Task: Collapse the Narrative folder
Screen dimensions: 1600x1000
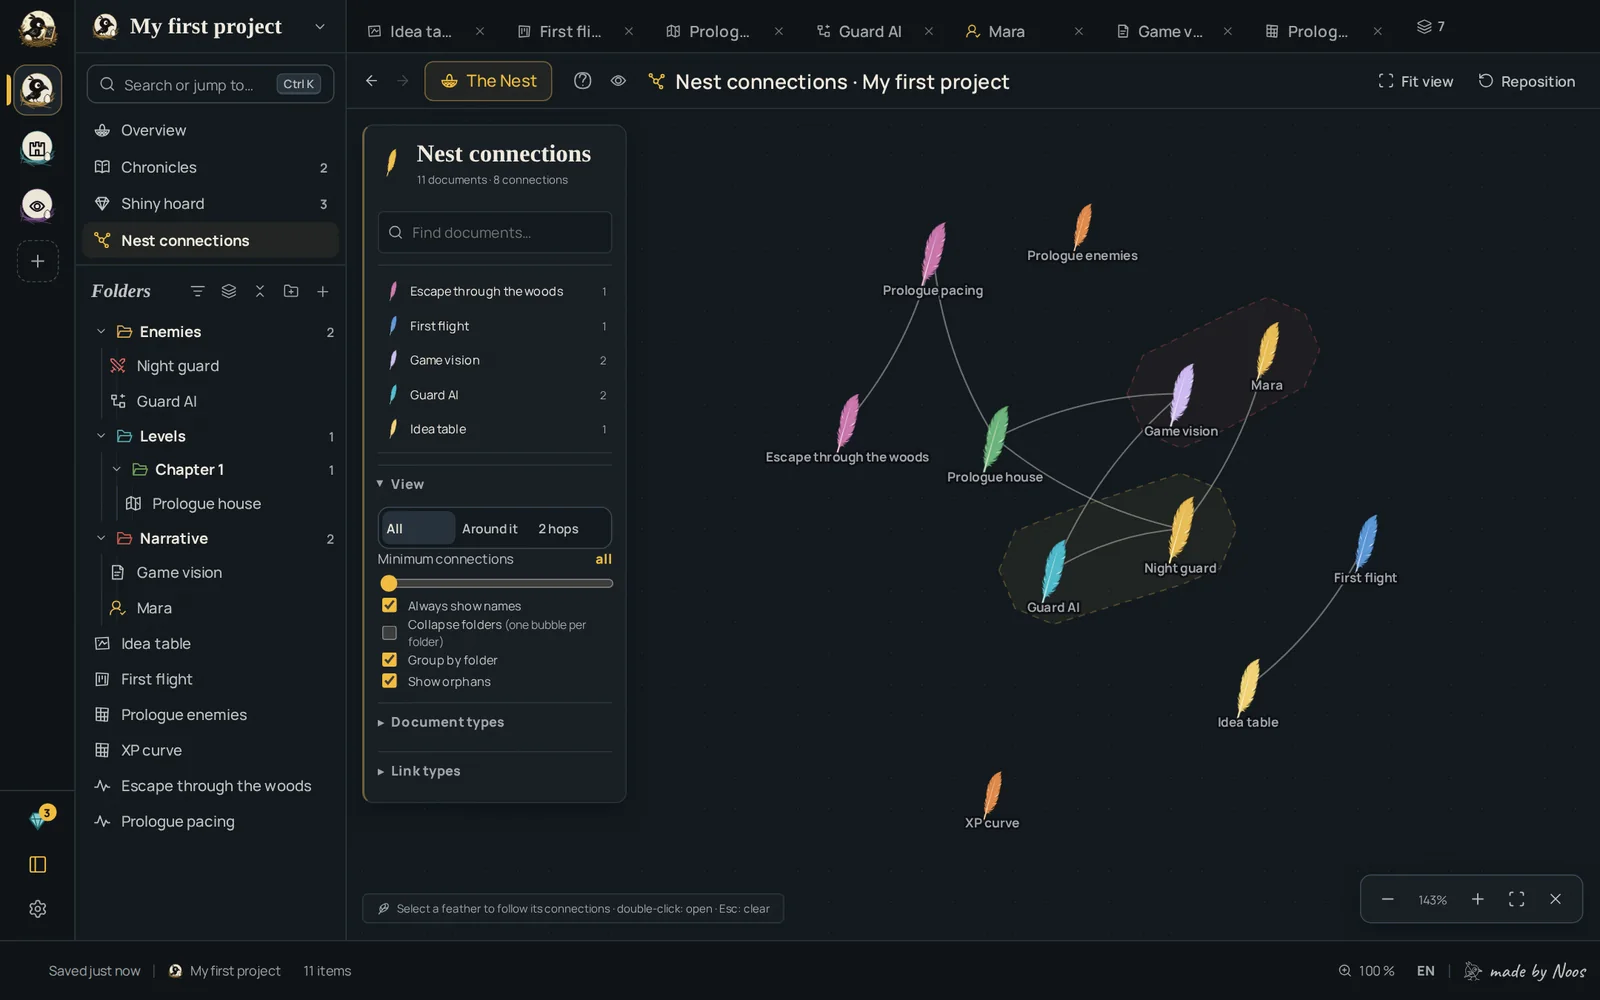Action: coord(101,538)
